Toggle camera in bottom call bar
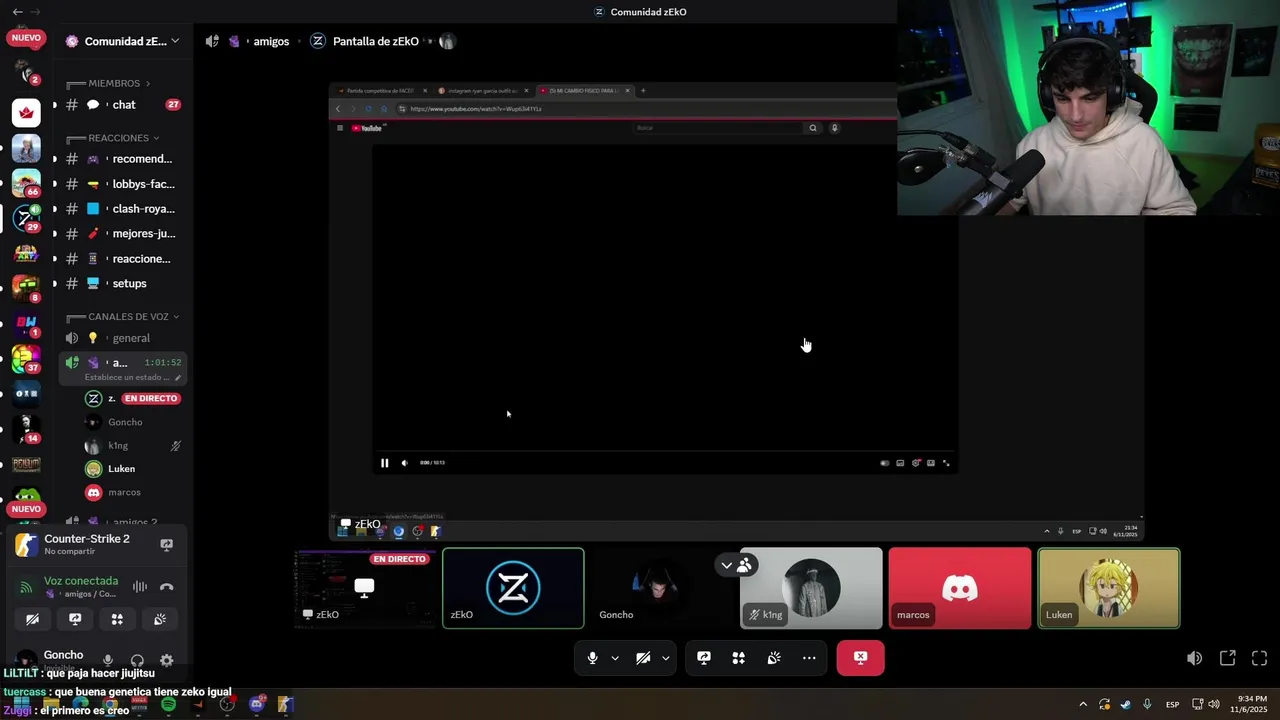The height and width of the screenshot is (720, 1280). click(643, 658)
